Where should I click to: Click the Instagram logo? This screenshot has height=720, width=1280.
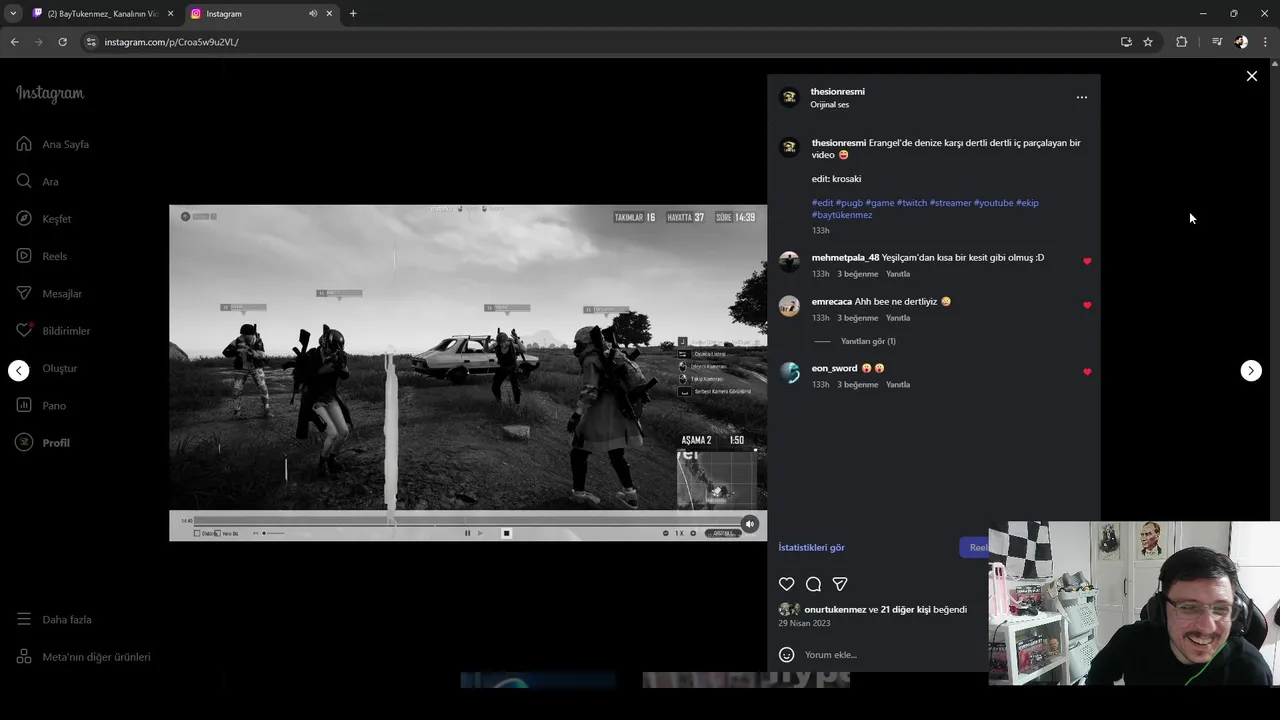pos(50,93)
